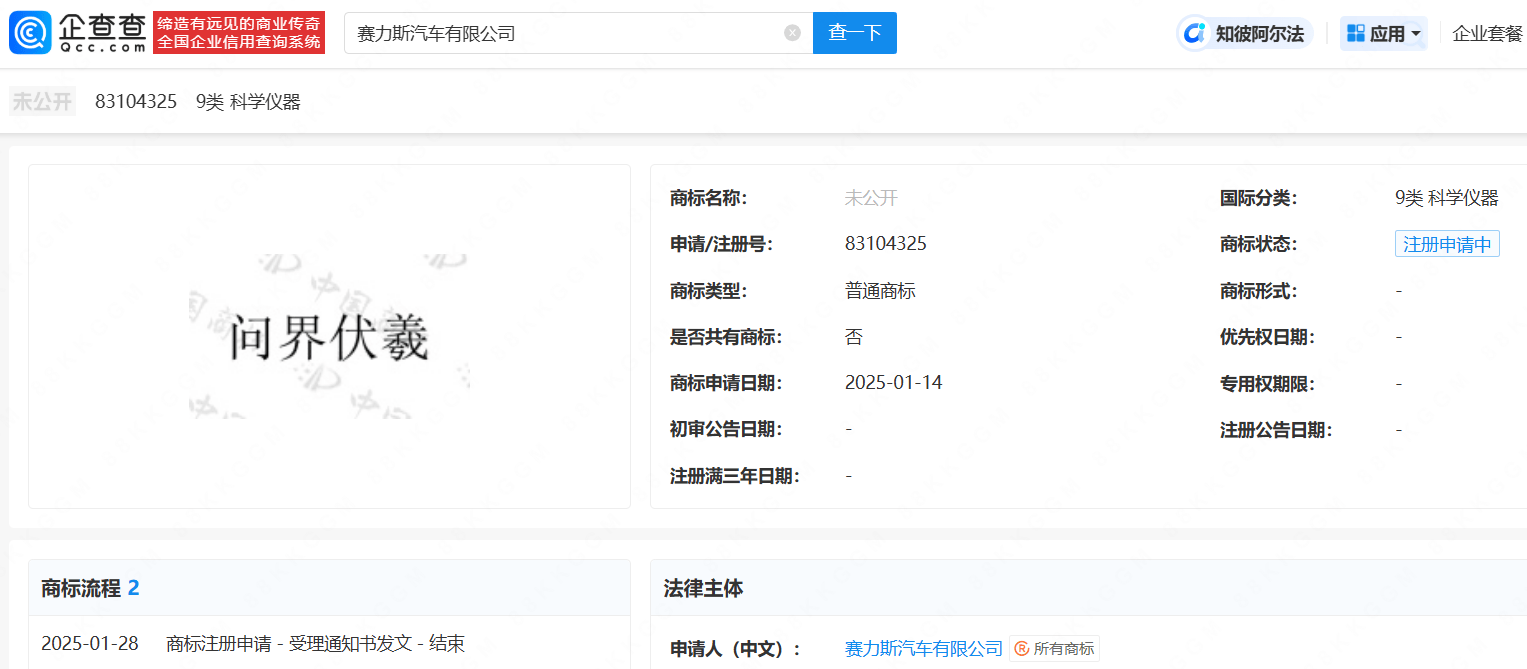Click the red slogan banner beside logo
The height and width of the screenshot is (669, 1527).
tap(239, 32)
